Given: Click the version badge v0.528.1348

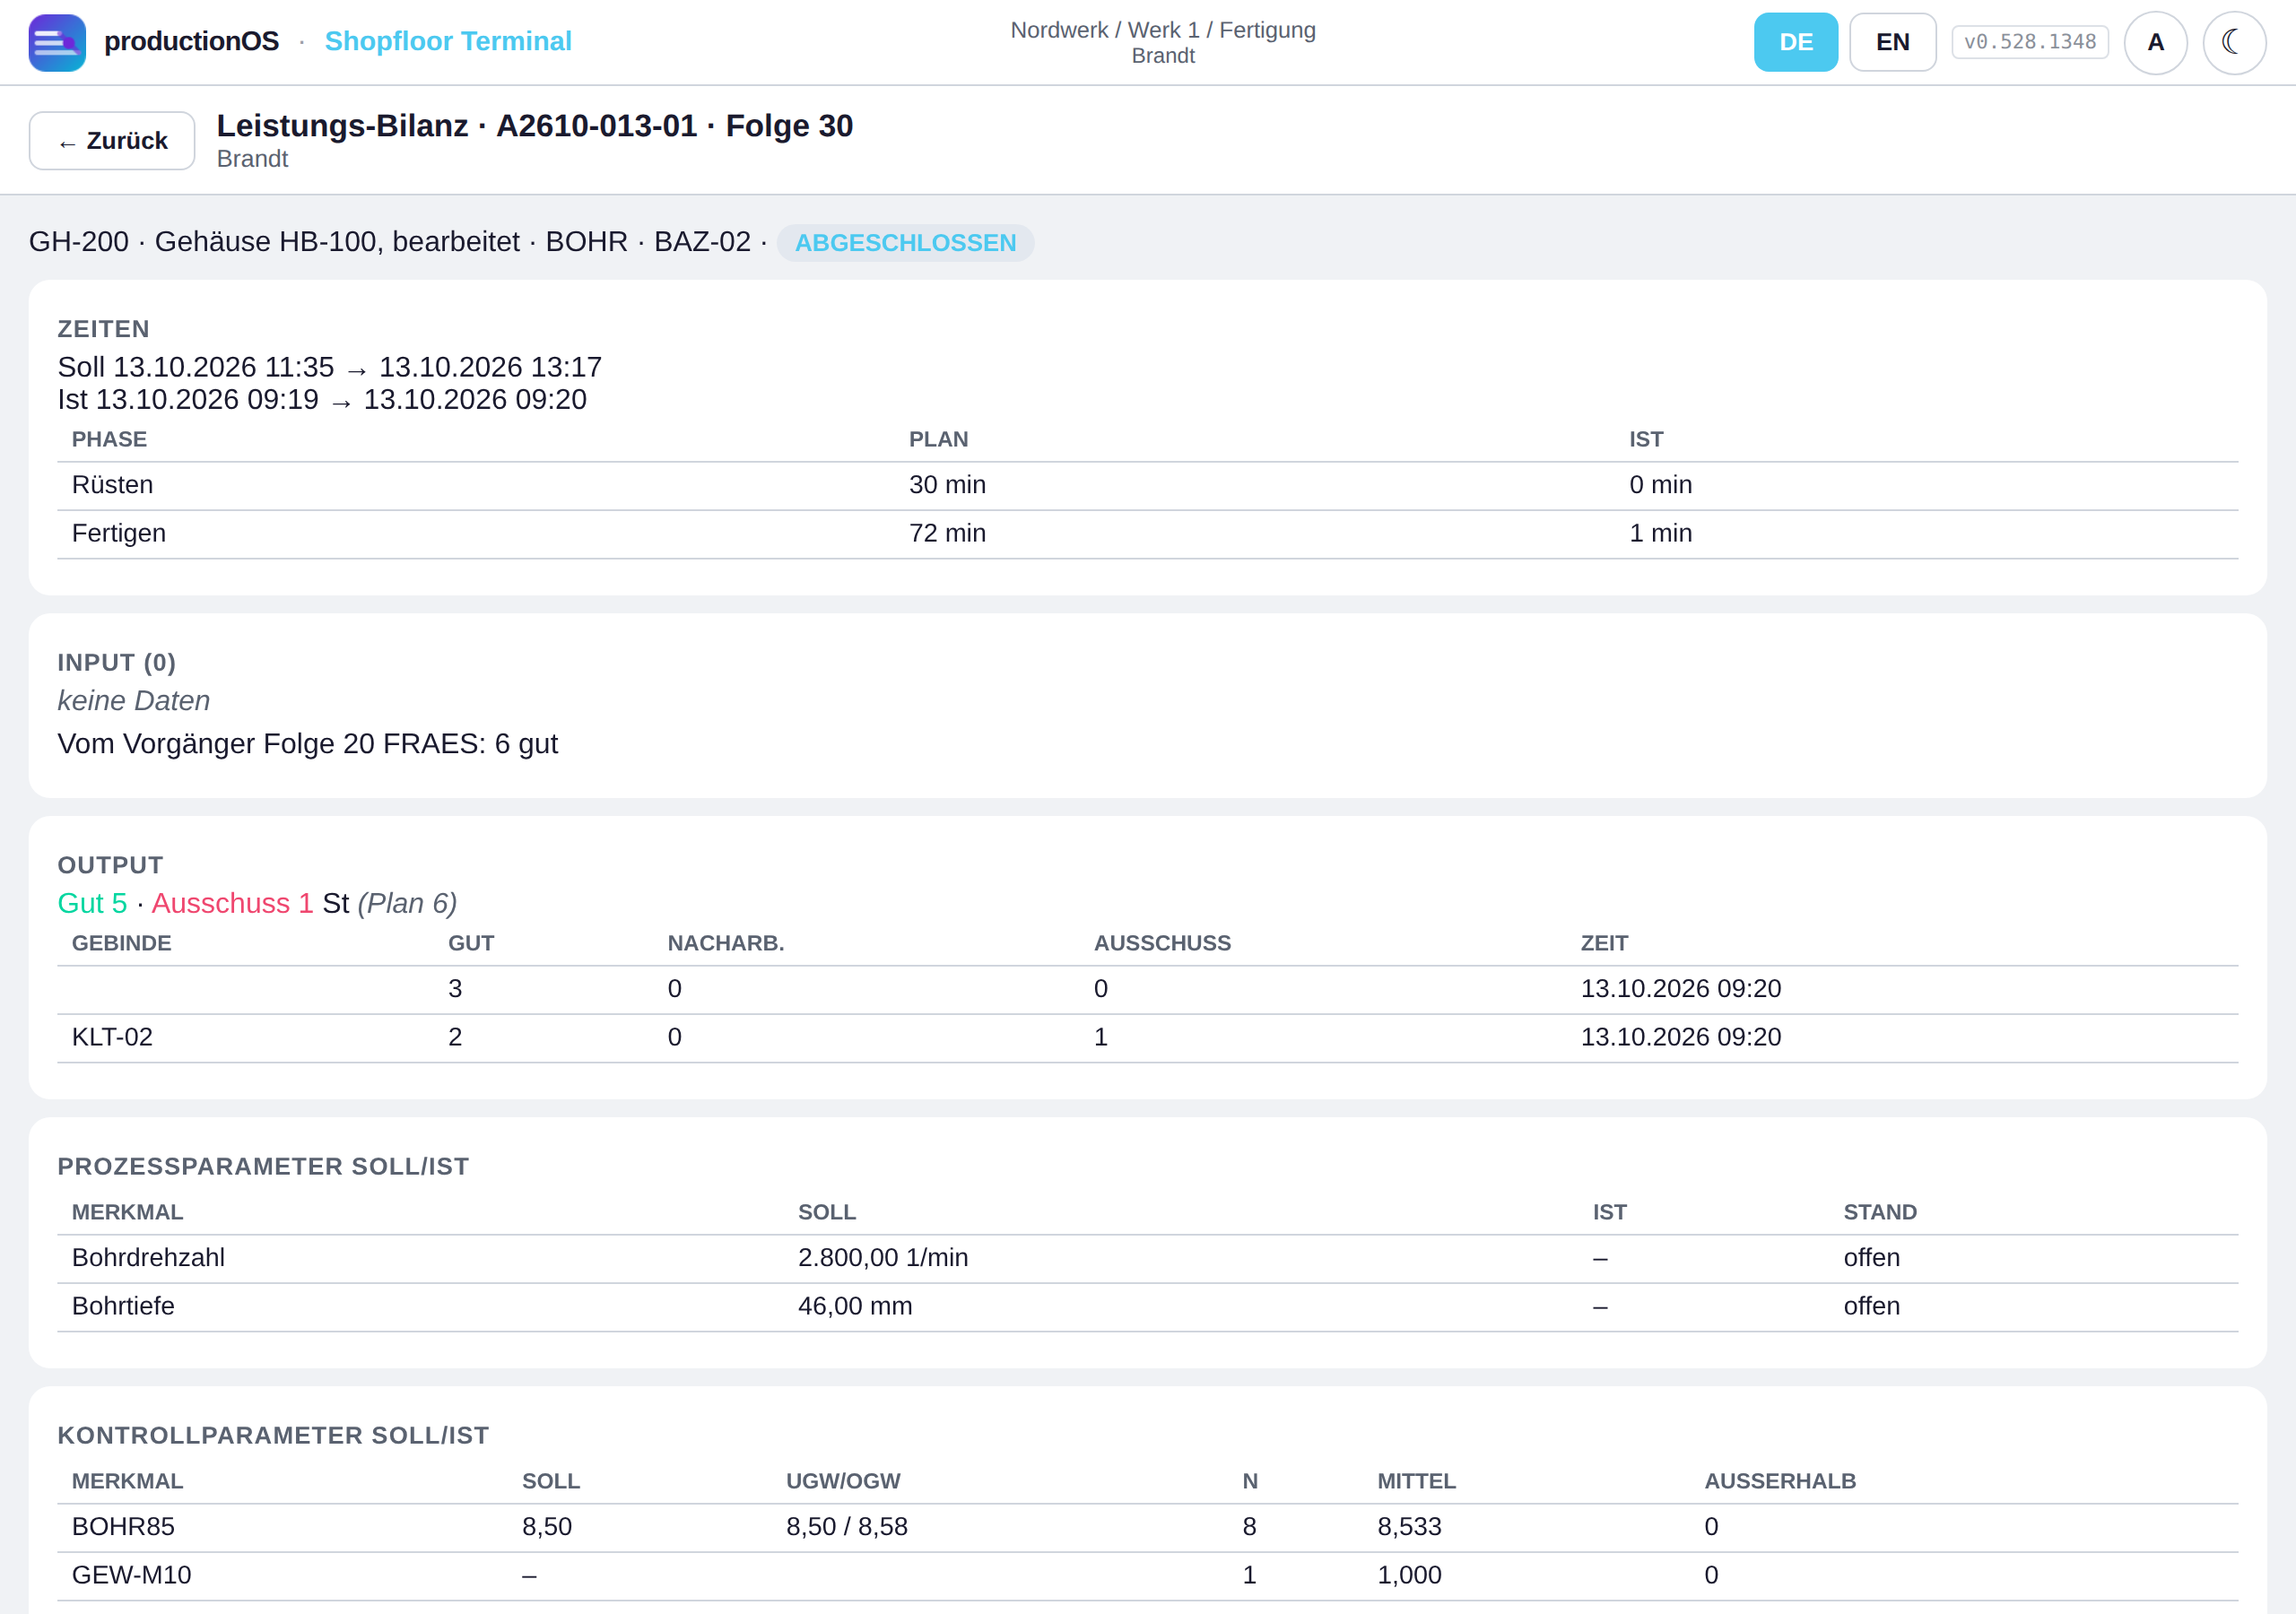Looking at the screenshot, I should [x=2030, y=42].
